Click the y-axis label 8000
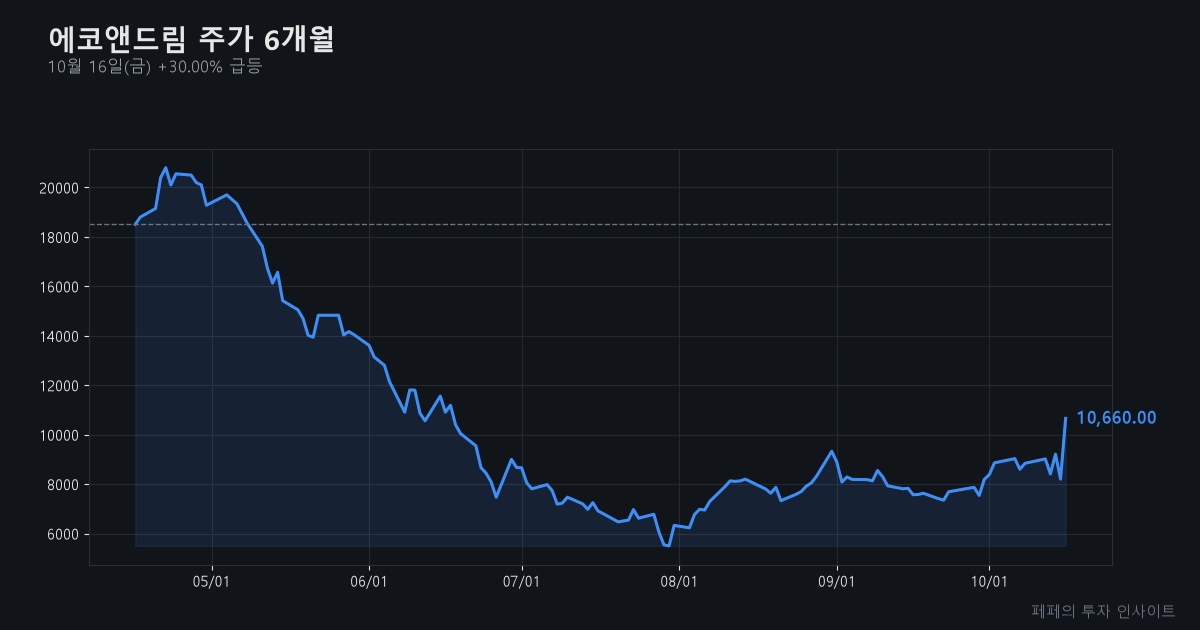Viewport: 1200px width, 630px height. 65,485
